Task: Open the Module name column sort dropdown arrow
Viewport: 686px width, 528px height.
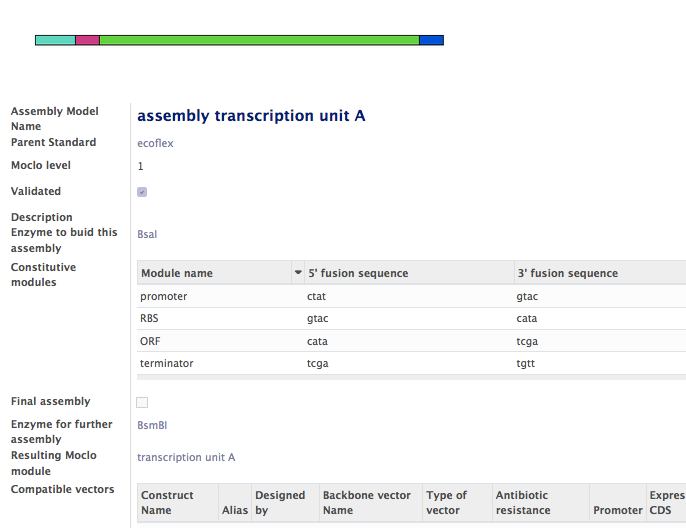Action: click(x=298, y=273)
